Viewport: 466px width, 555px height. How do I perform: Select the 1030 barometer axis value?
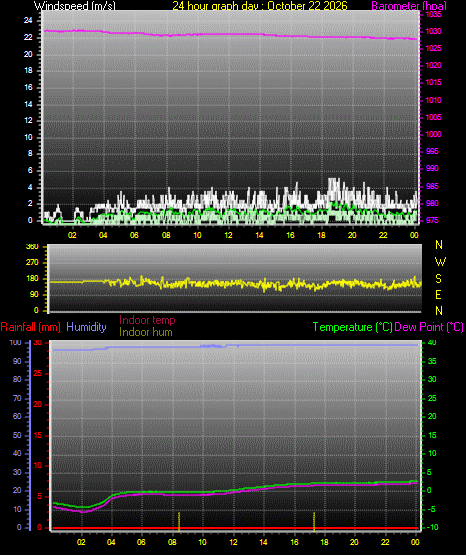pos(434,32)
